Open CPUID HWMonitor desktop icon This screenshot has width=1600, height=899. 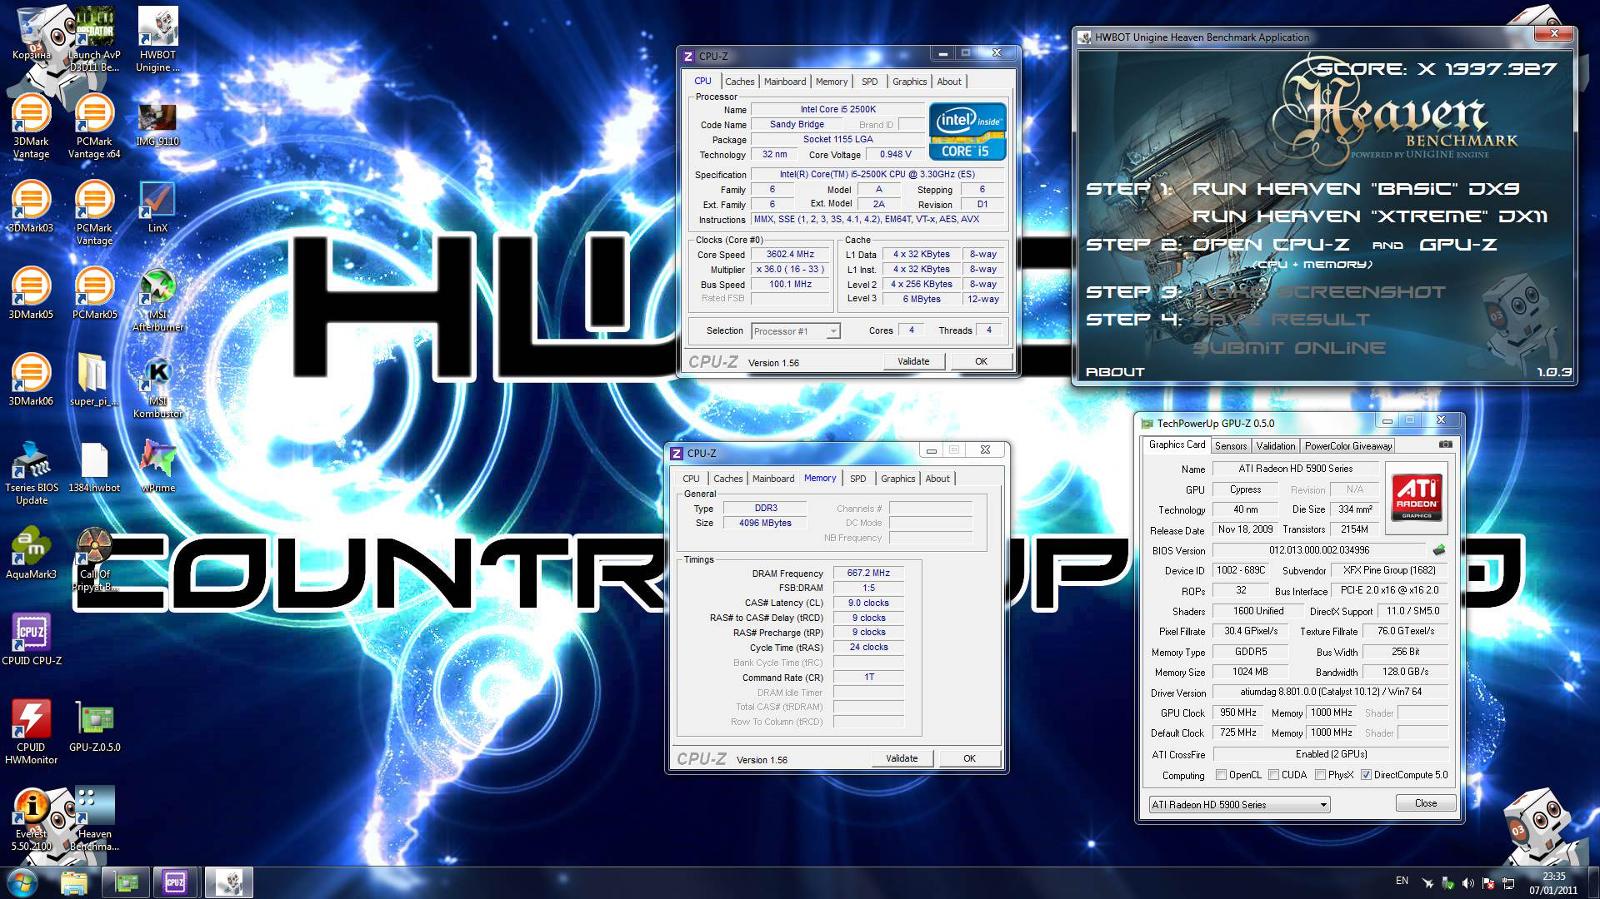point(31,733)
